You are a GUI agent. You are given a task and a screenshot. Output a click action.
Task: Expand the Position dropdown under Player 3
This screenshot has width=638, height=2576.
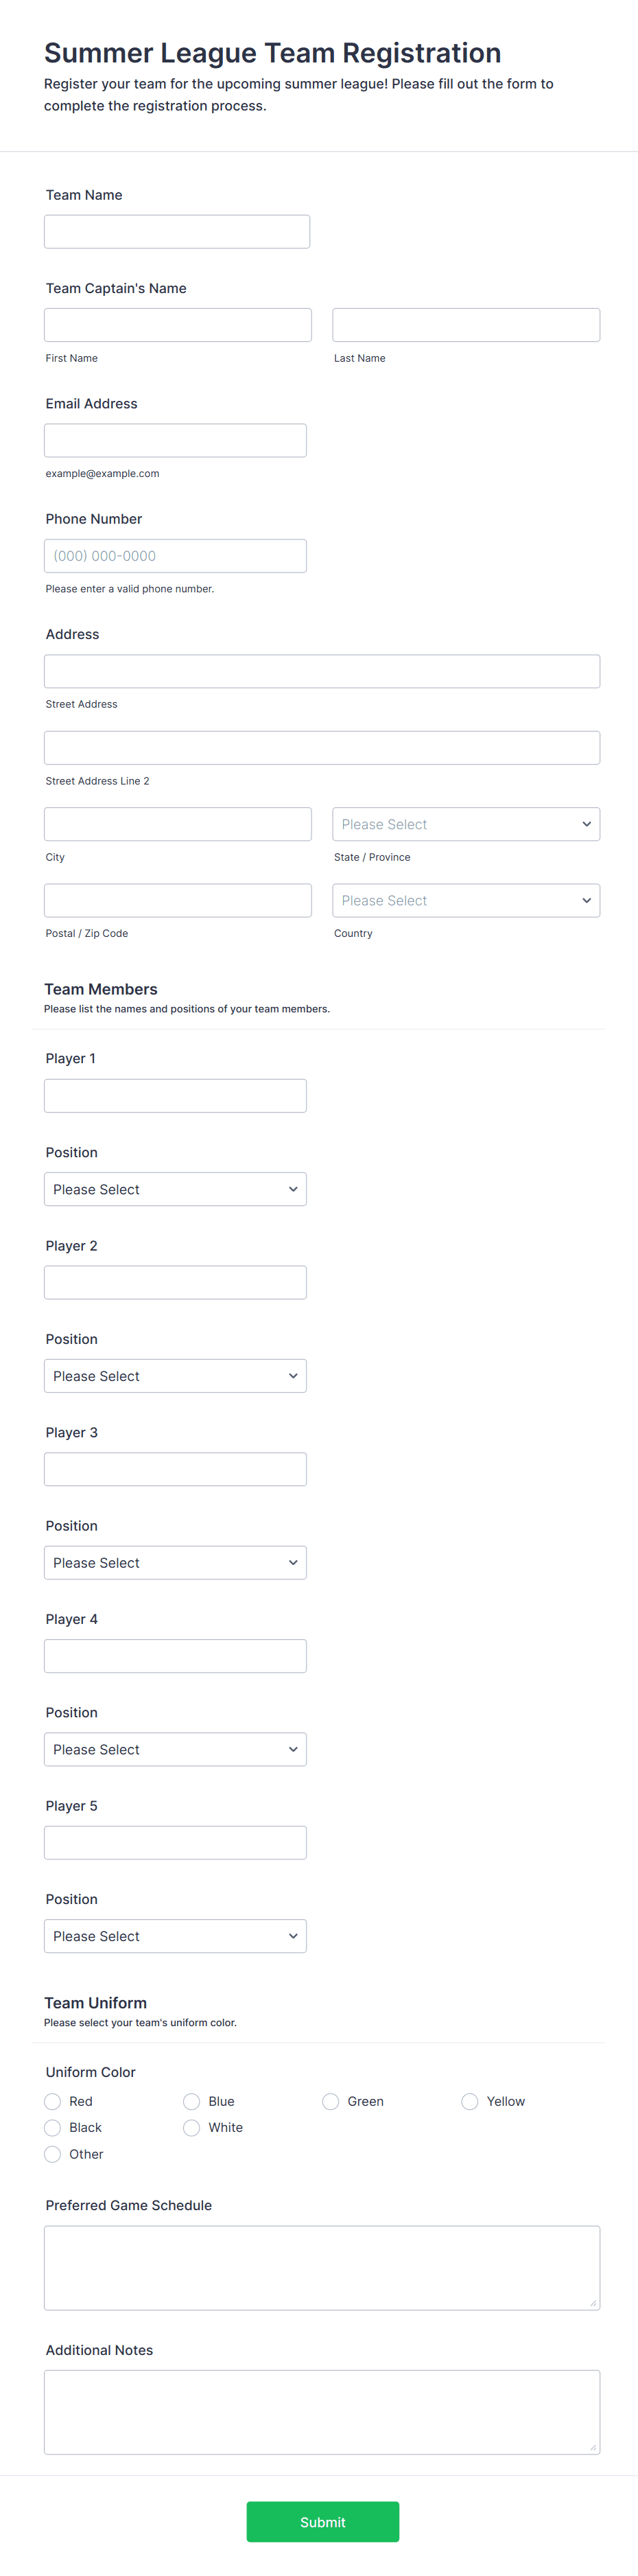pos(175,1562)
